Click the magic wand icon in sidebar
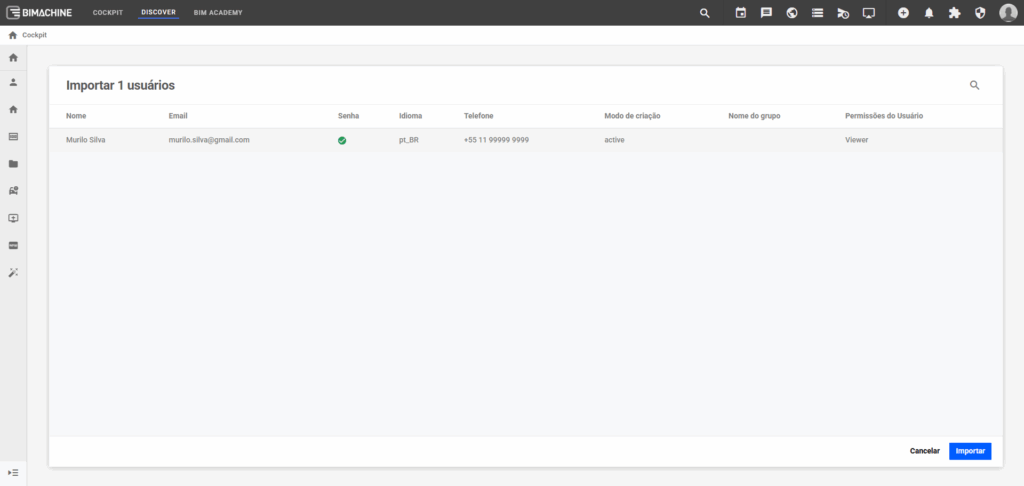Viewport: 1024px width, 486px height. point(13,272)
